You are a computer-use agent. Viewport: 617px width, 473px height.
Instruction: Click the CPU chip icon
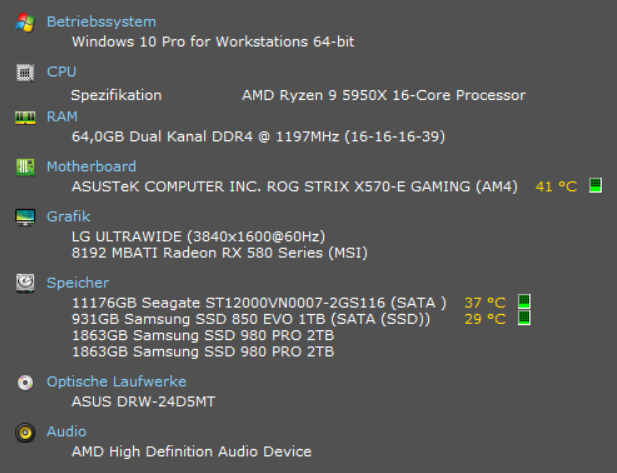pos(25,72)
